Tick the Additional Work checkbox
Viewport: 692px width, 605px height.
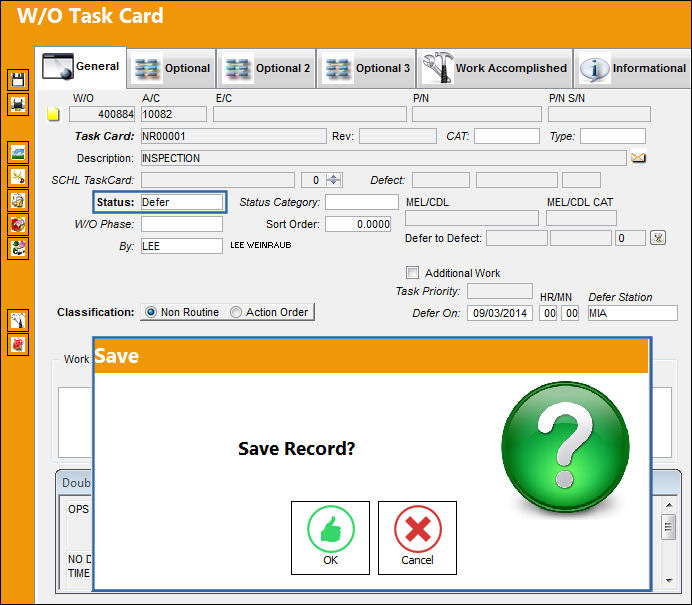412,272
